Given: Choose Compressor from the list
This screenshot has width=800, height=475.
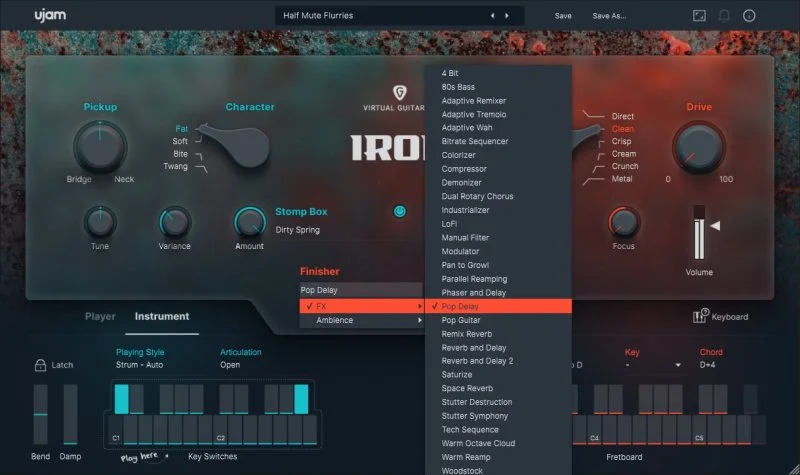Looking at the screenshot, I should tap(498, 169).
